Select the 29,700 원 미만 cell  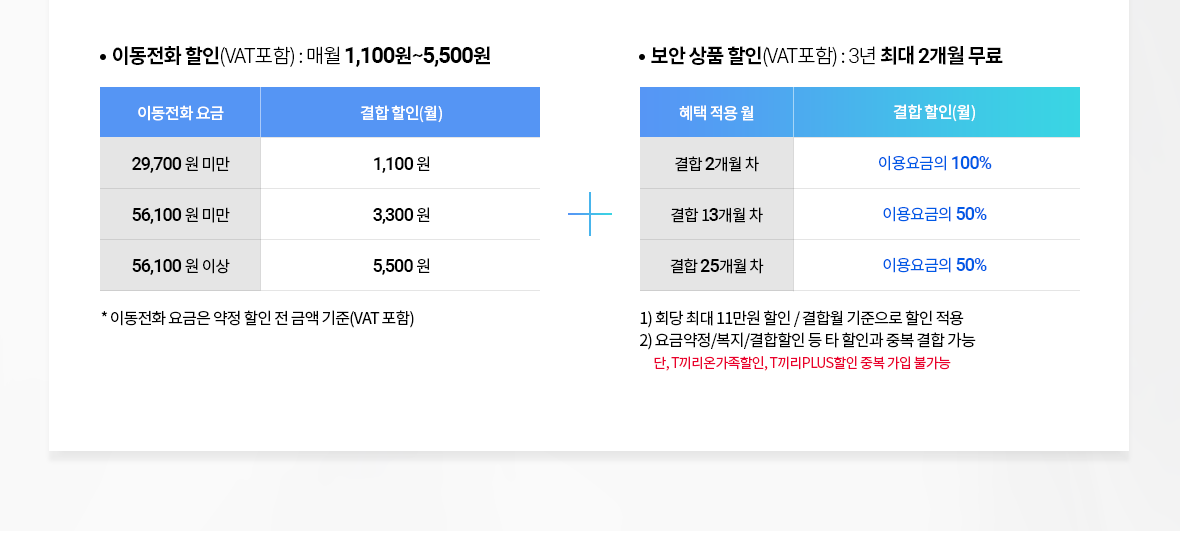point(180,164)
